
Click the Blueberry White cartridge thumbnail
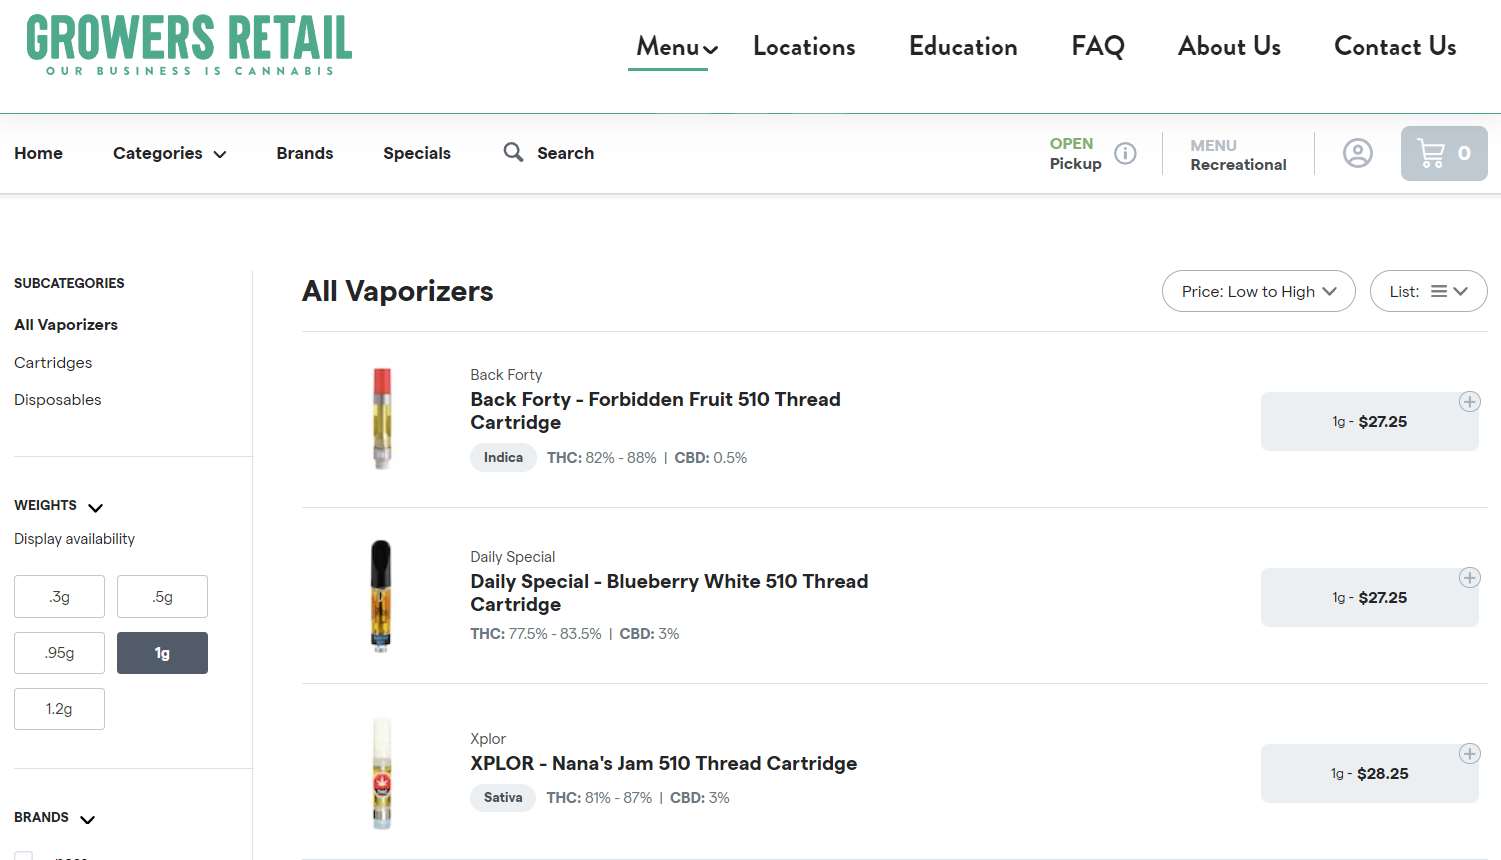coord(381,596)
